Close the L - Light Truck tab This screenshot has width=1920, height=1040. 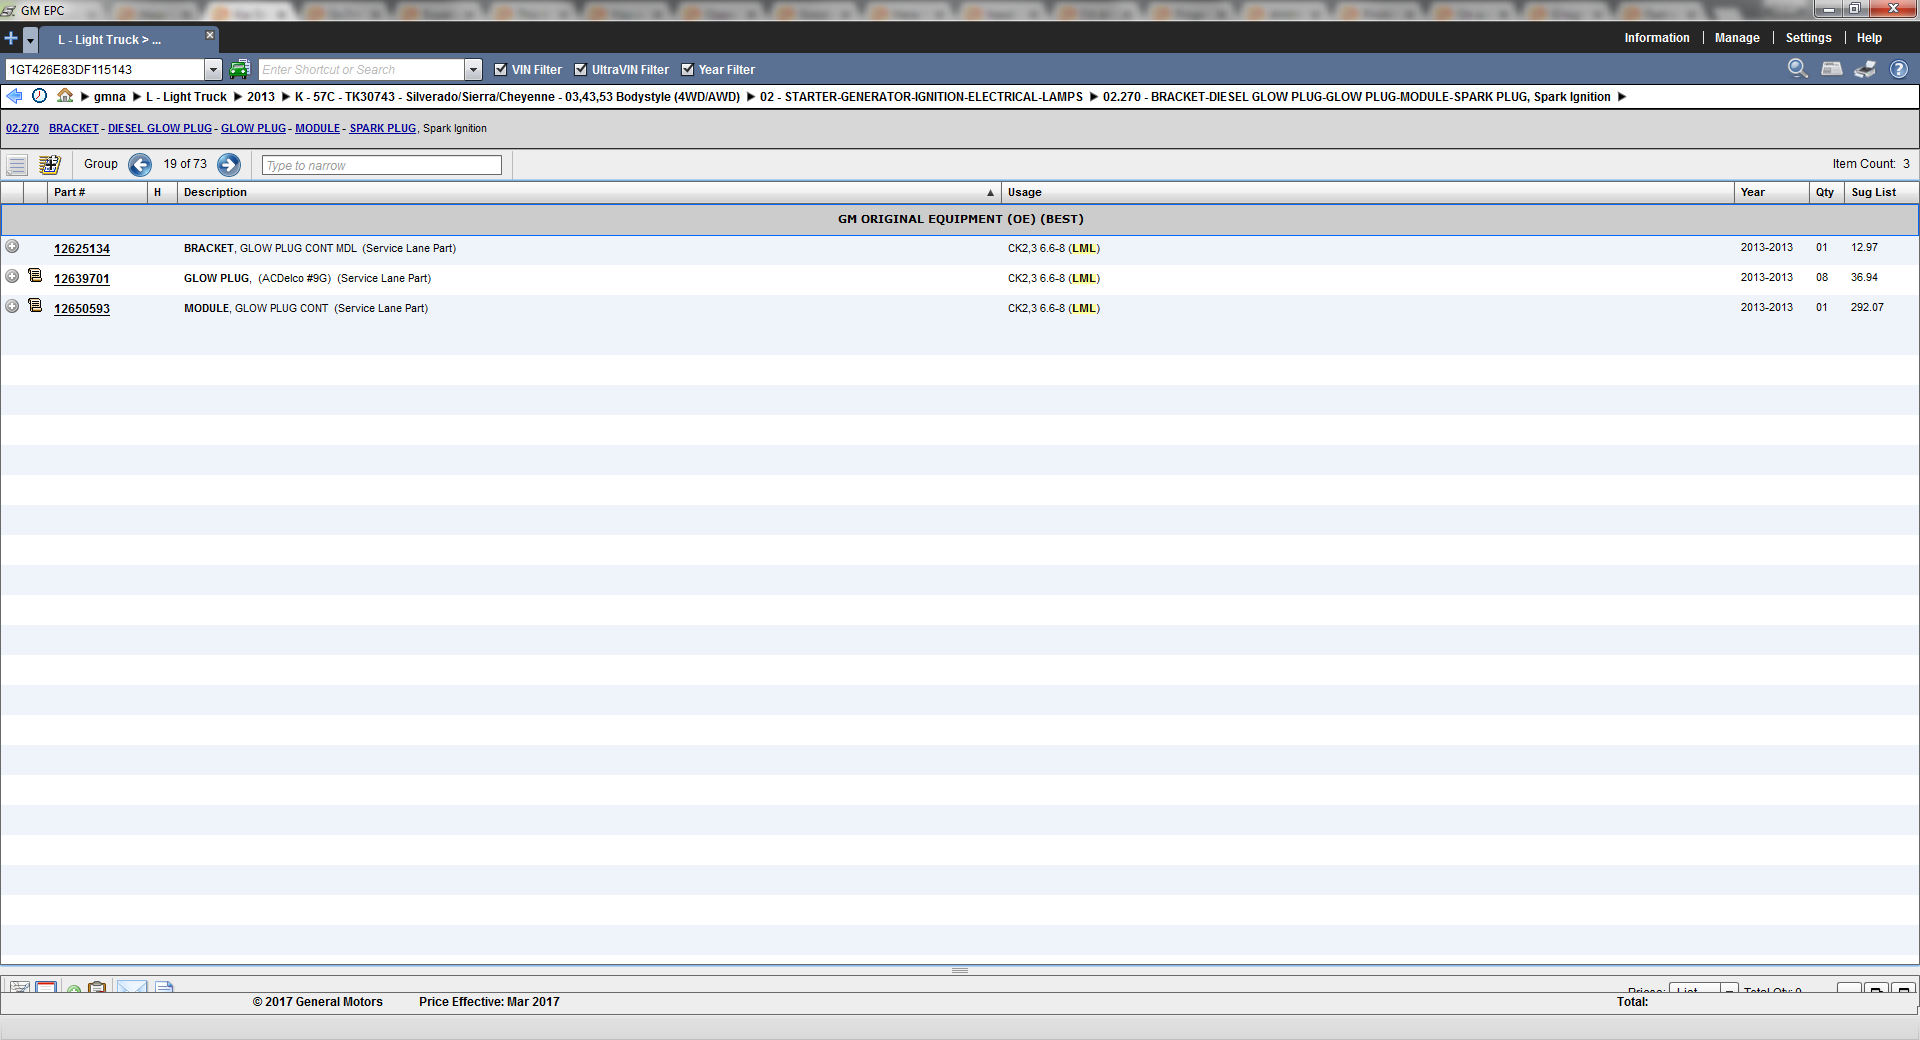pos(210,35)
